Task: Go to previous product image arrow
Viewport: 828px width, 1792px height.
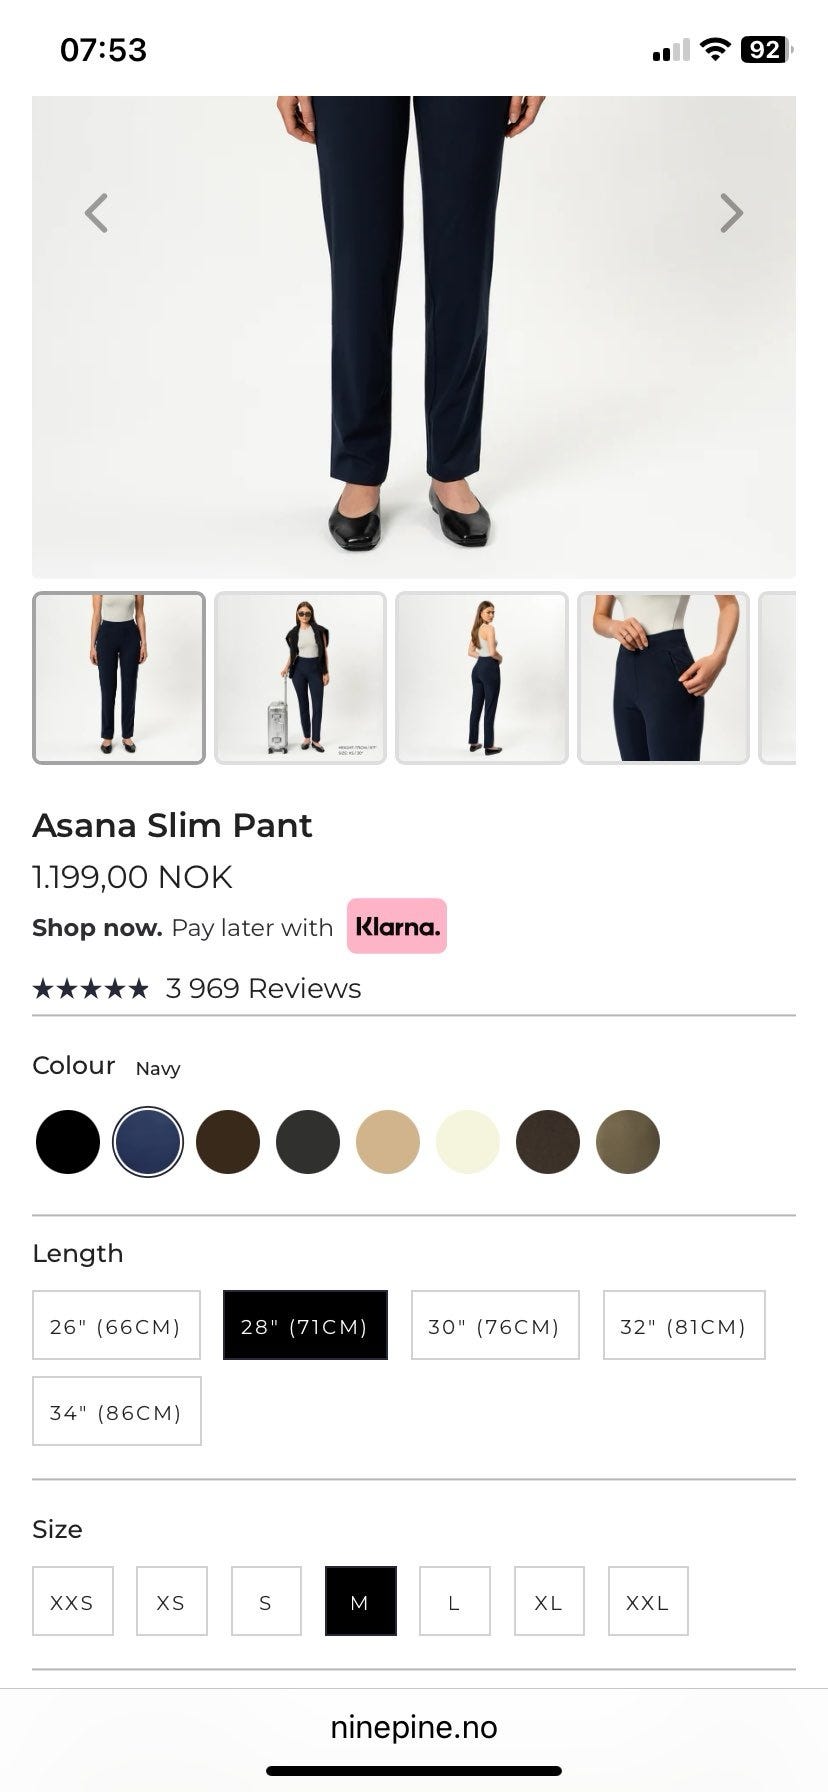Action: coord(96,213)
